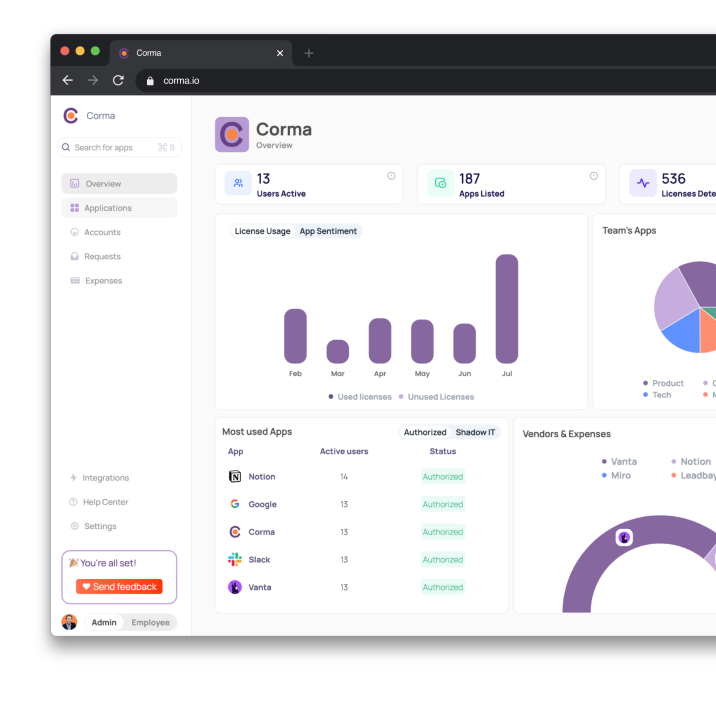Click the Notion app icon in the table
Viewport: 716px width, 707px height.
click(235, 477)
